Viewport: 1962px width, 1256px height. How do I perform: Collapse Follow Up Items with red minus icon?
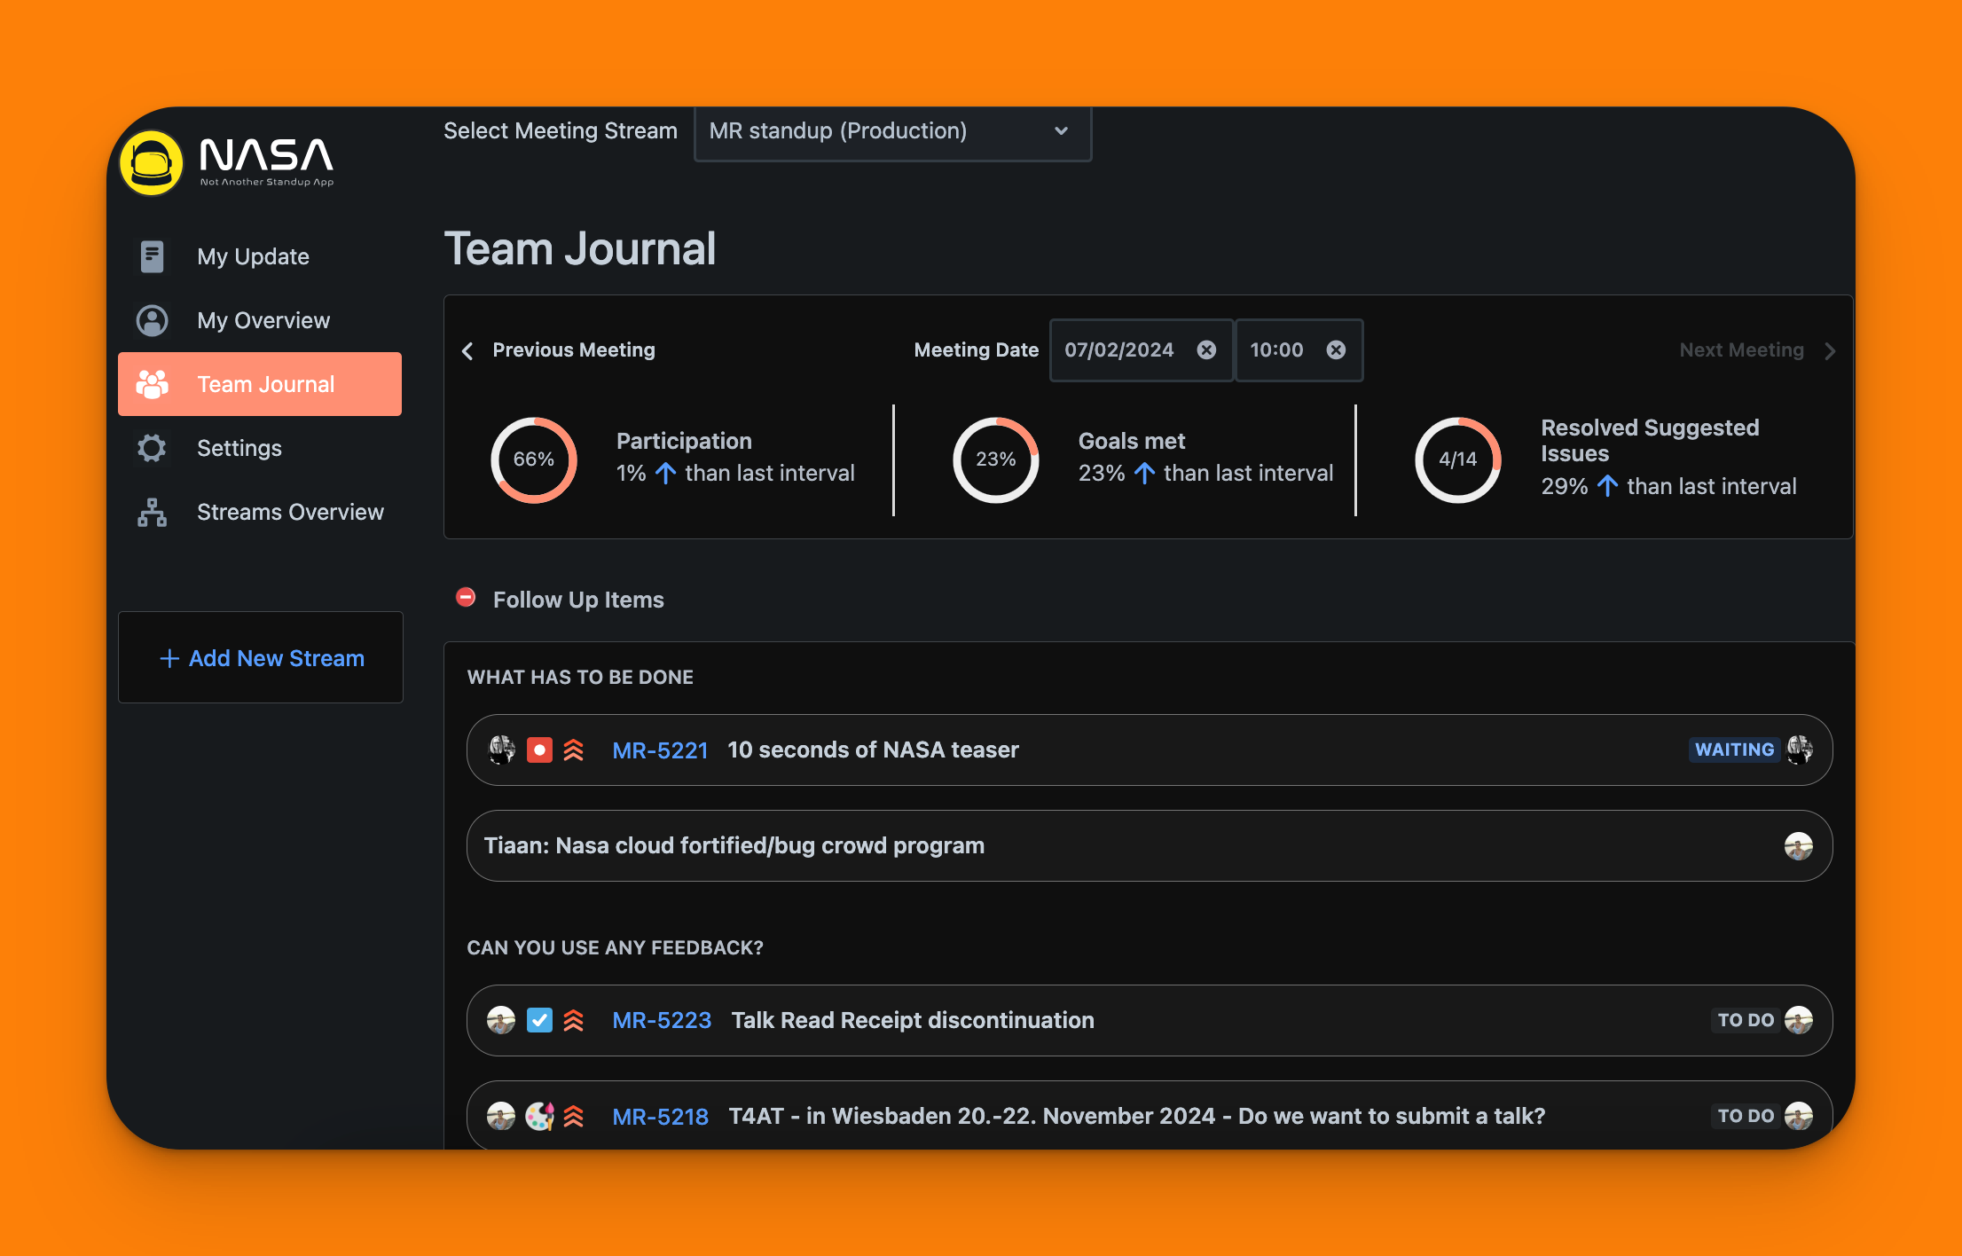[466, 598]
